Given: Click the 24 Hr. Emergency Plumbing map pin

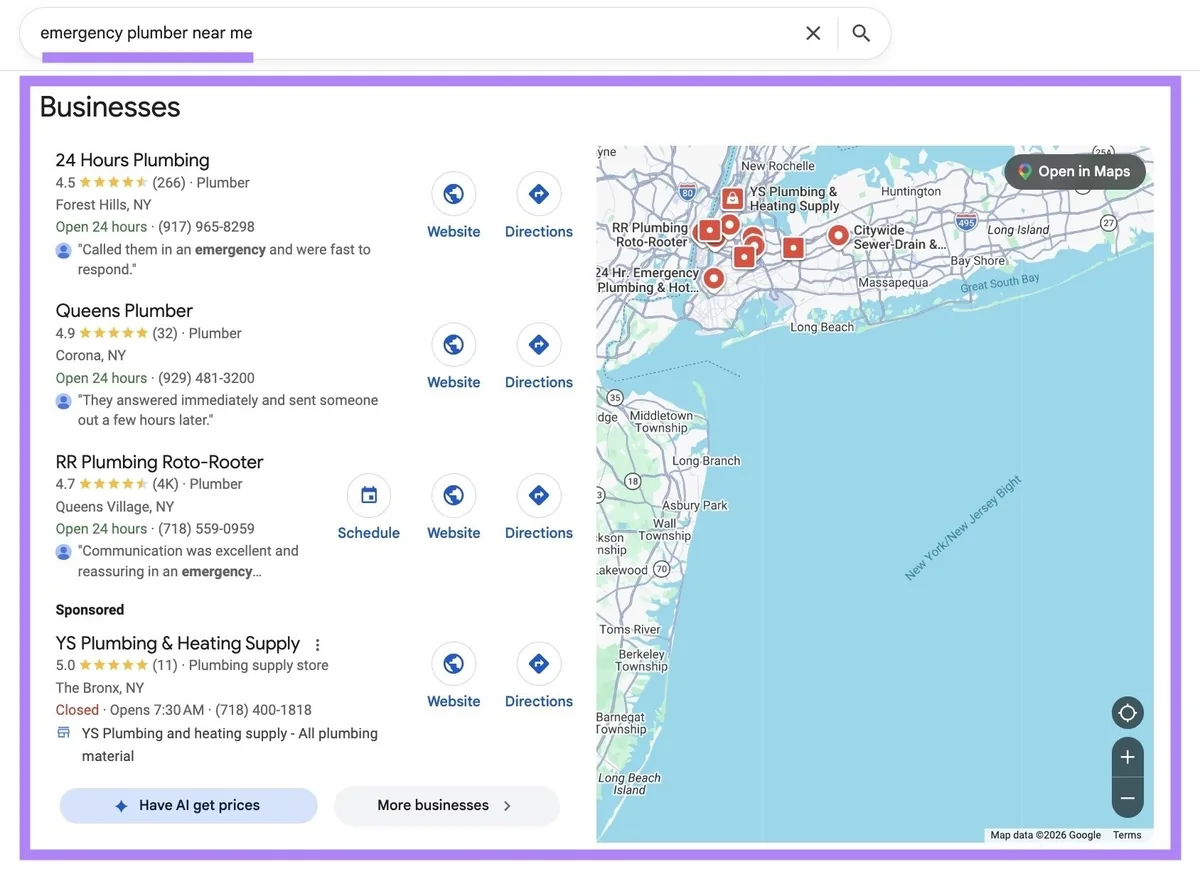Looking at the screenshot, I should pyautogui.click(x=713, y=278).
